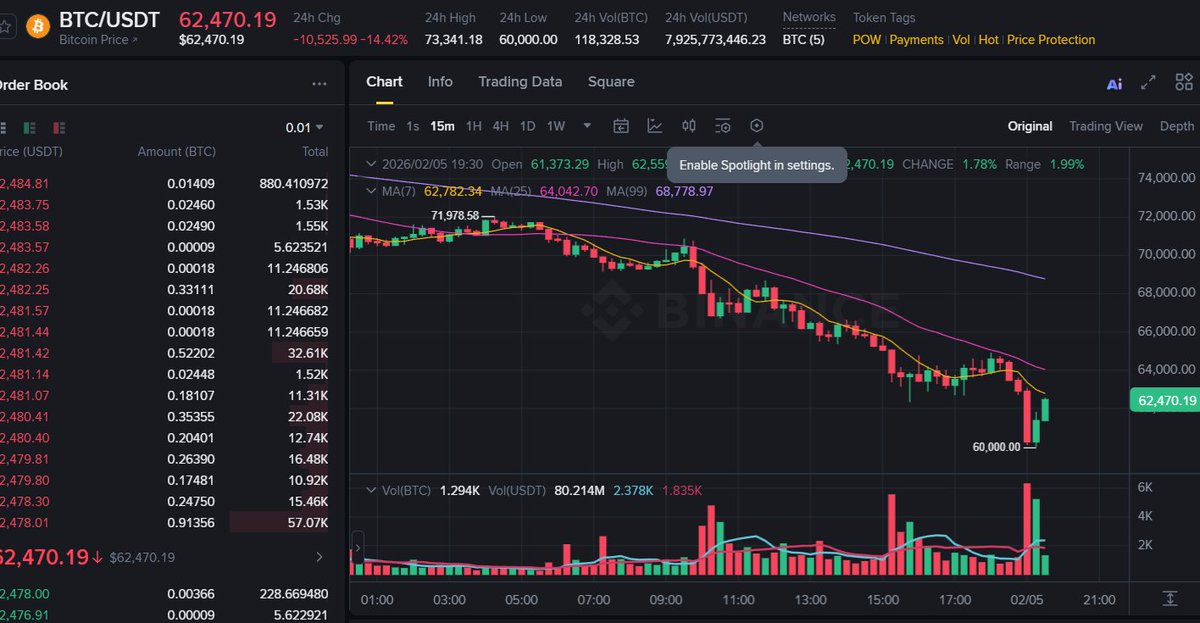The height and width of the screenshot is (623, 1200).
Task: Click the 24h Low value 60,000.00
Action: [528, 40]
